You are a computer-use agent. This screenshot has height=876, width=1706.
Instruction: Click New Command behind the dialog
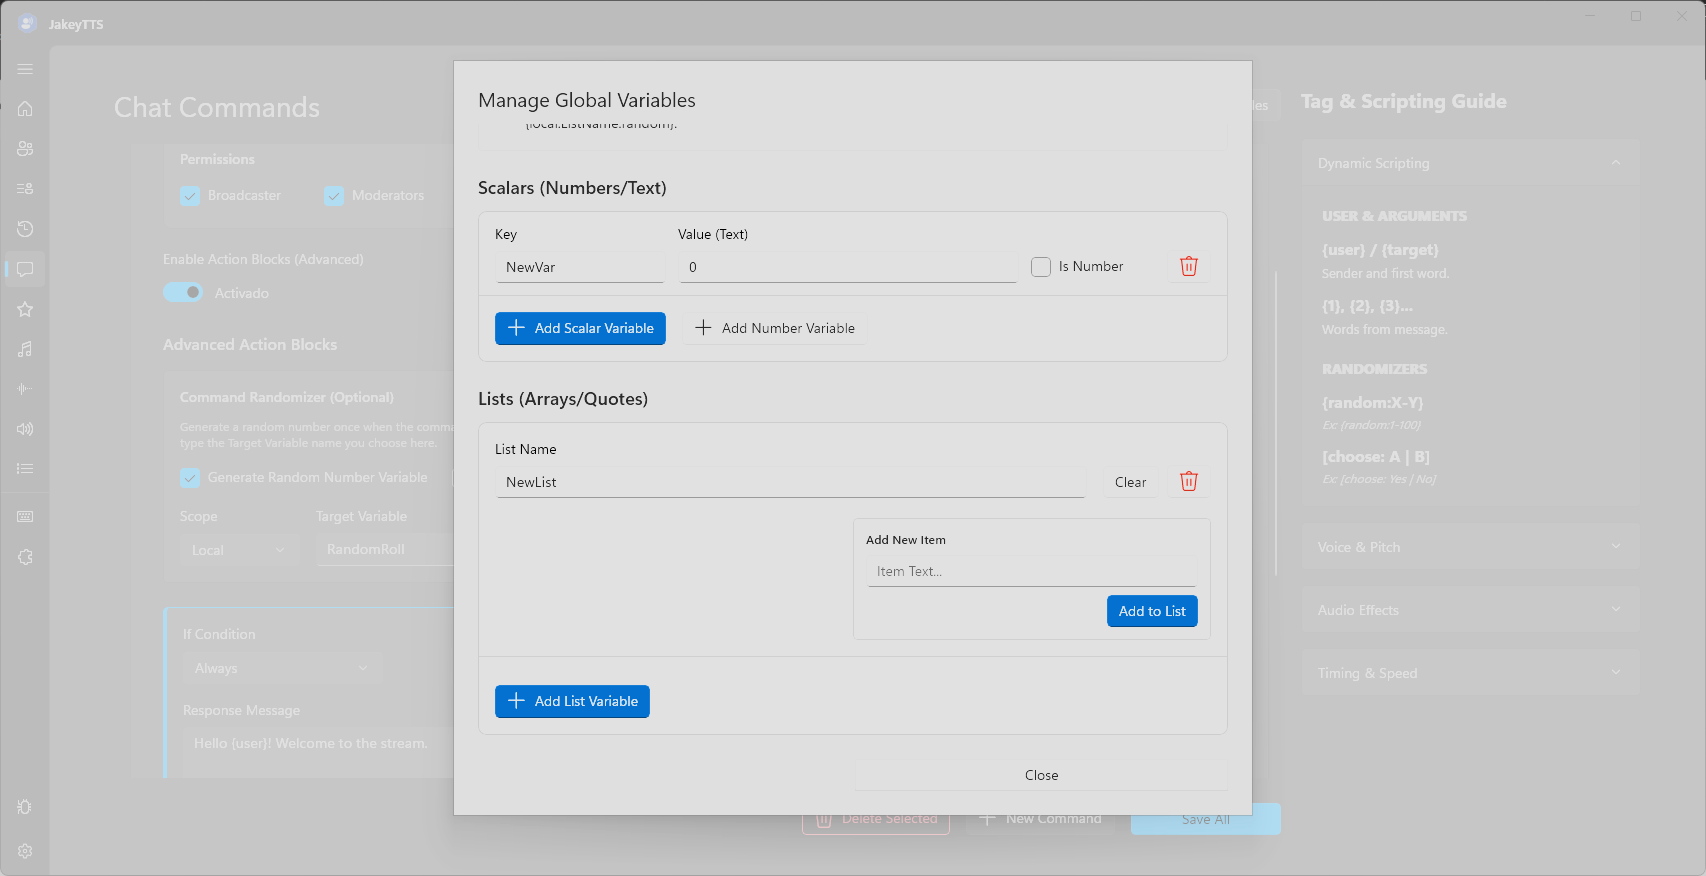pyautogui.click(x=1041, y=819)
